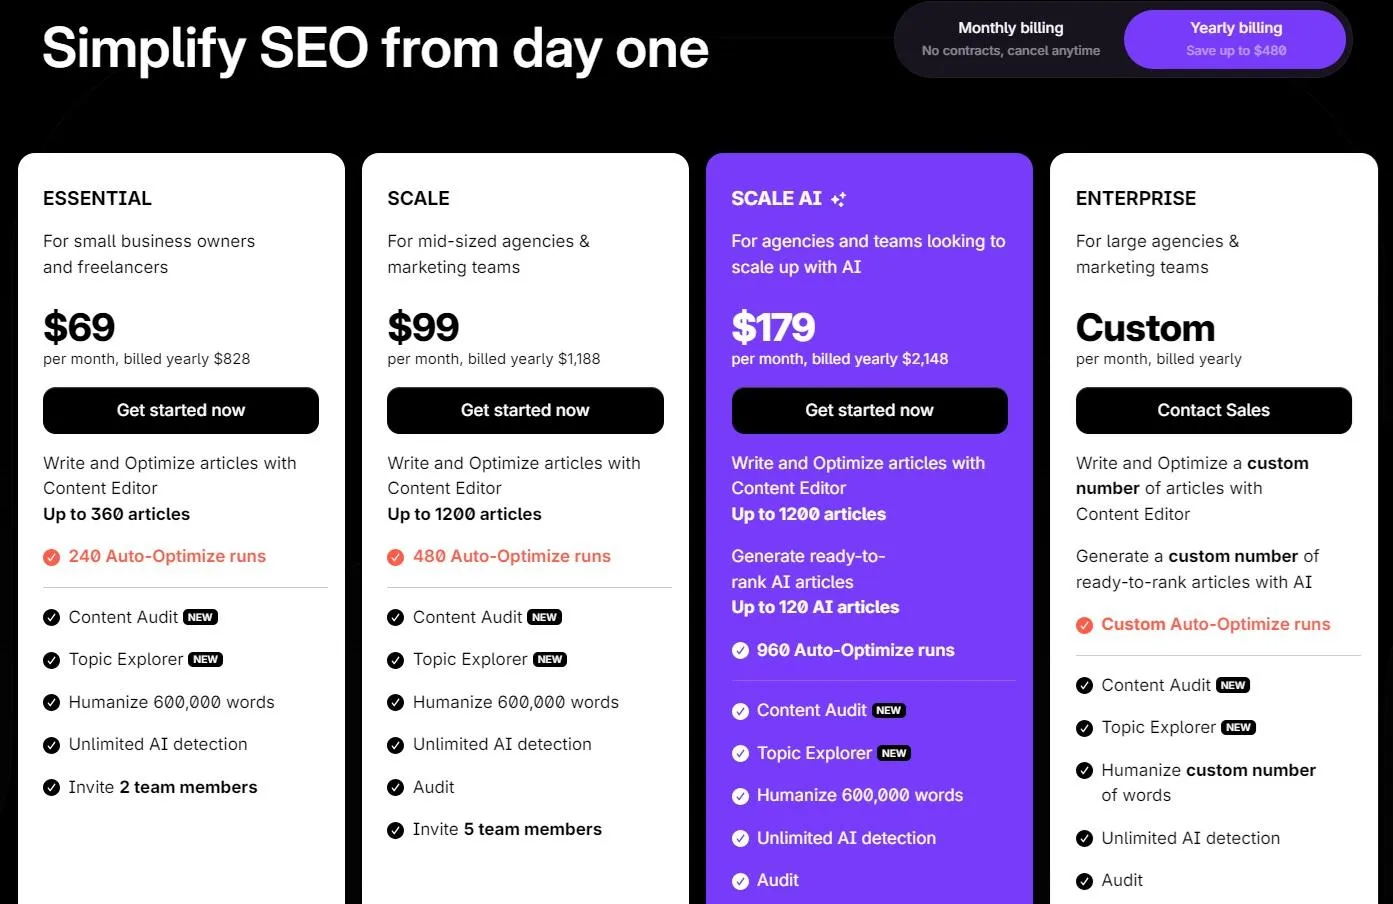This screenshot has width=1393, height=904.
Task: Select Yearly billing option
Action: click(1236, 39)
